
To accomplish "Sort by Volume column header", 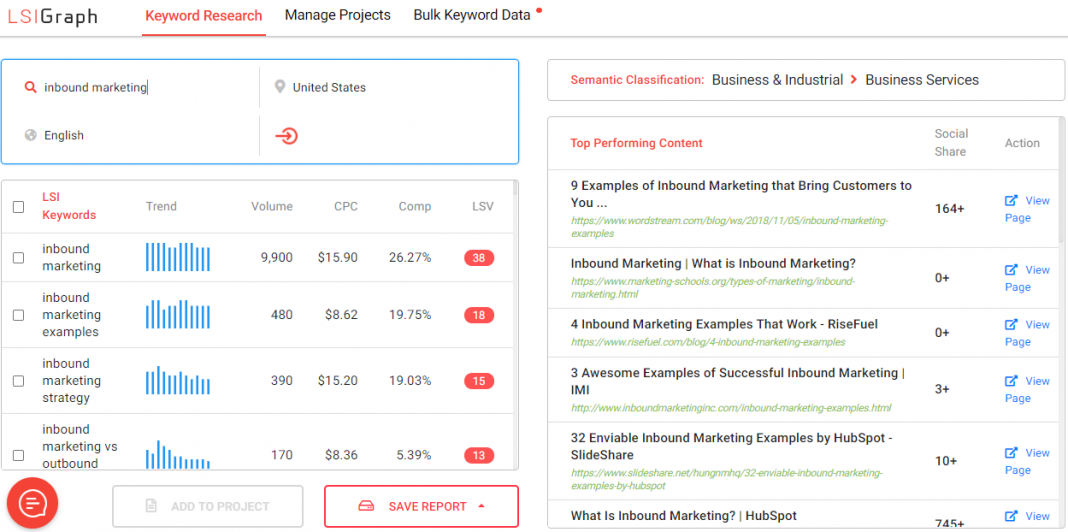I will 272,206.
